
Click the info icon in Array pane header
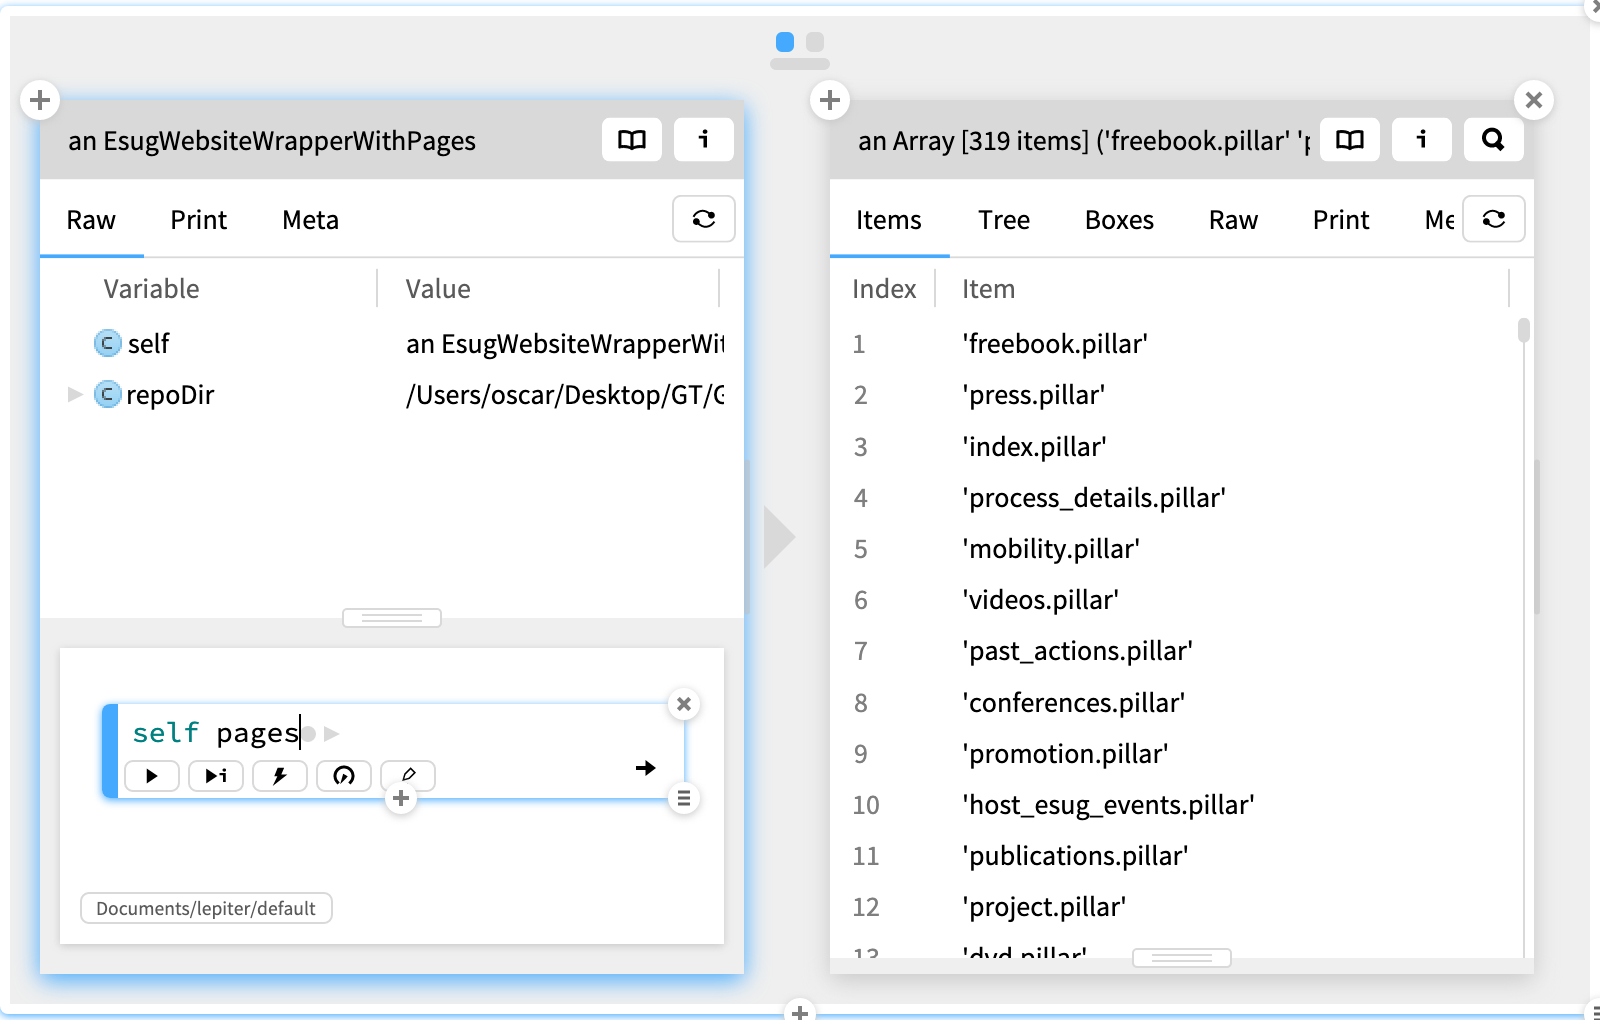[1421, 140]
